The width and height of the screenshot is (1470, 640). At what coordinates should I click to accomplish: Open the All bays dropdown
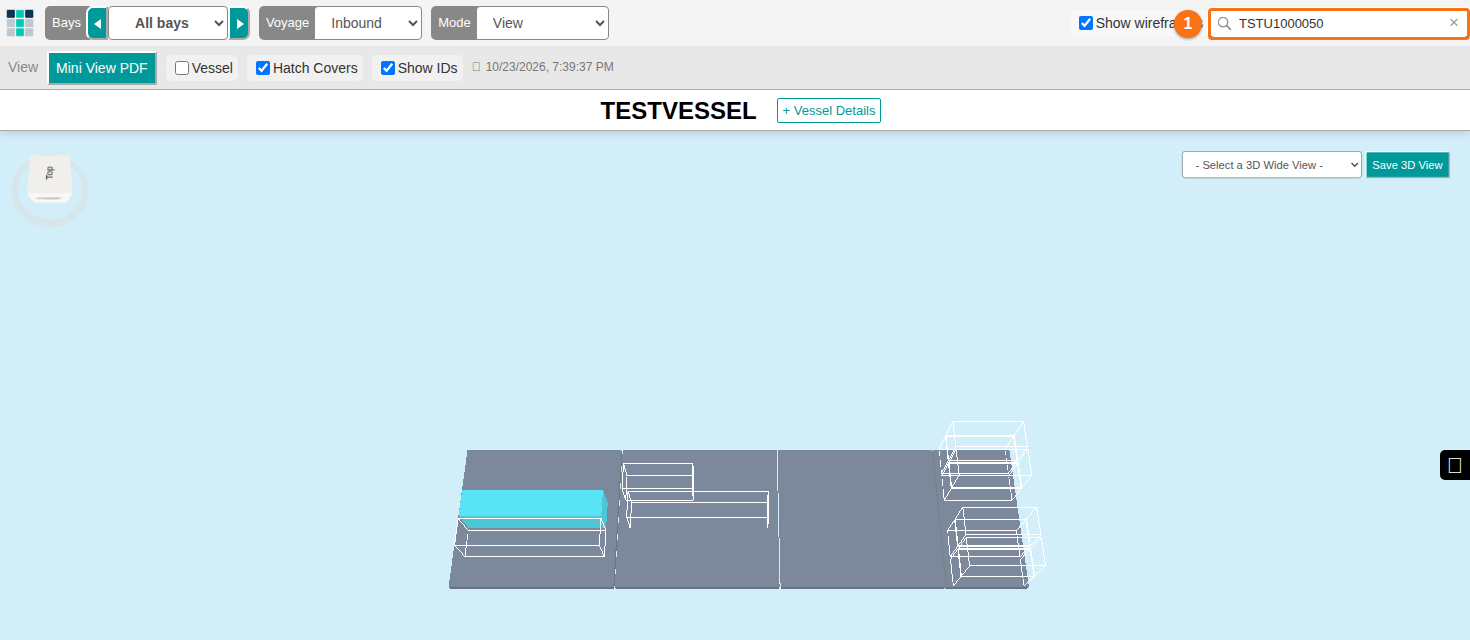coord(168,23)
